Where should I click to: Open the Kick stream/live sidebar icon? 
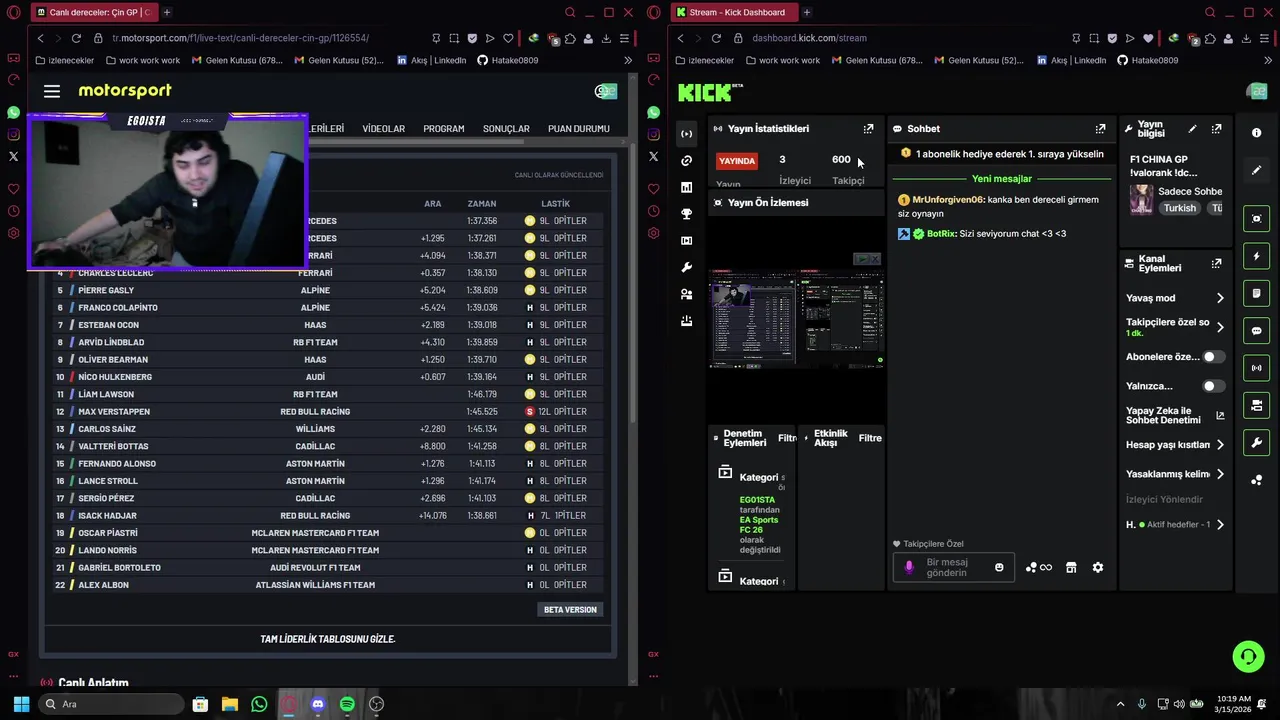[x=686, y=134]
